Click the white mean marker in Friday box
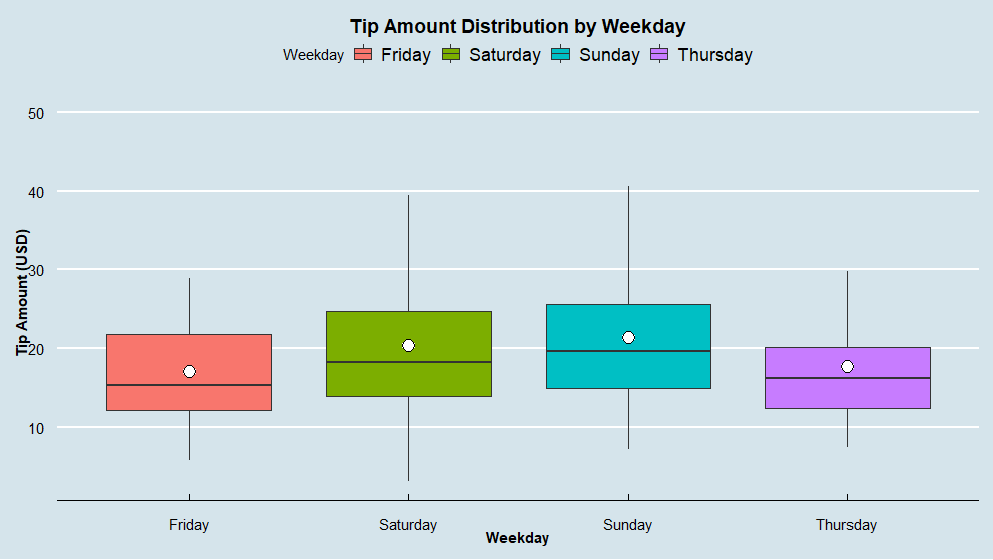The image size is (993, 560). [x=189, y=372]
